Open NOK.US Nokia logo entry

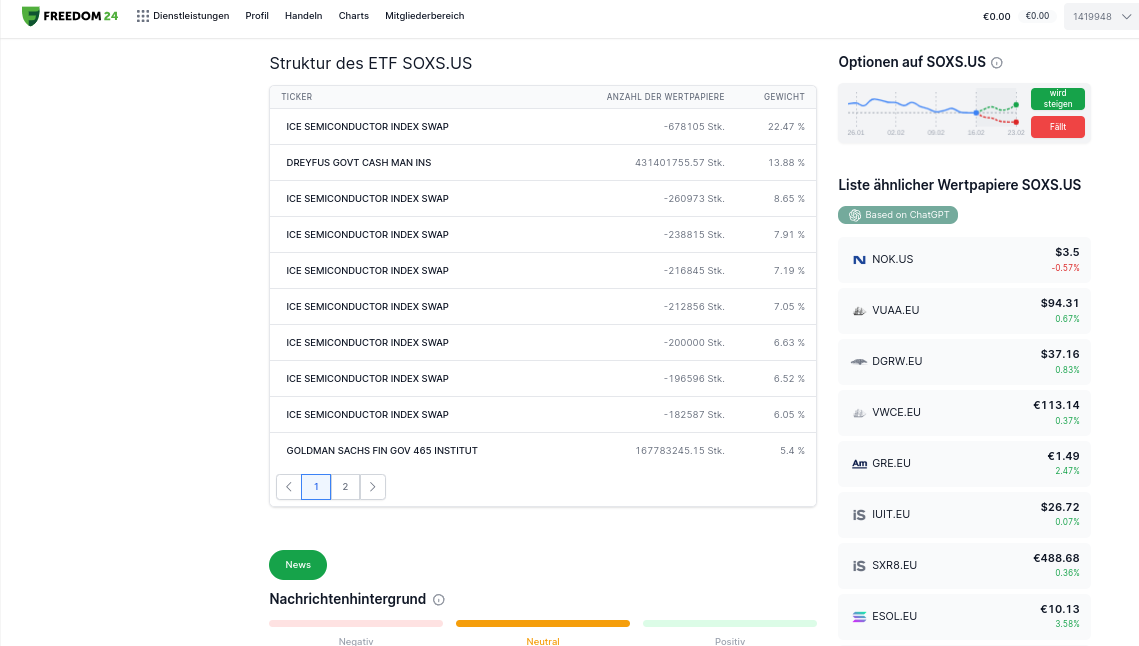(x=965, y=259)
